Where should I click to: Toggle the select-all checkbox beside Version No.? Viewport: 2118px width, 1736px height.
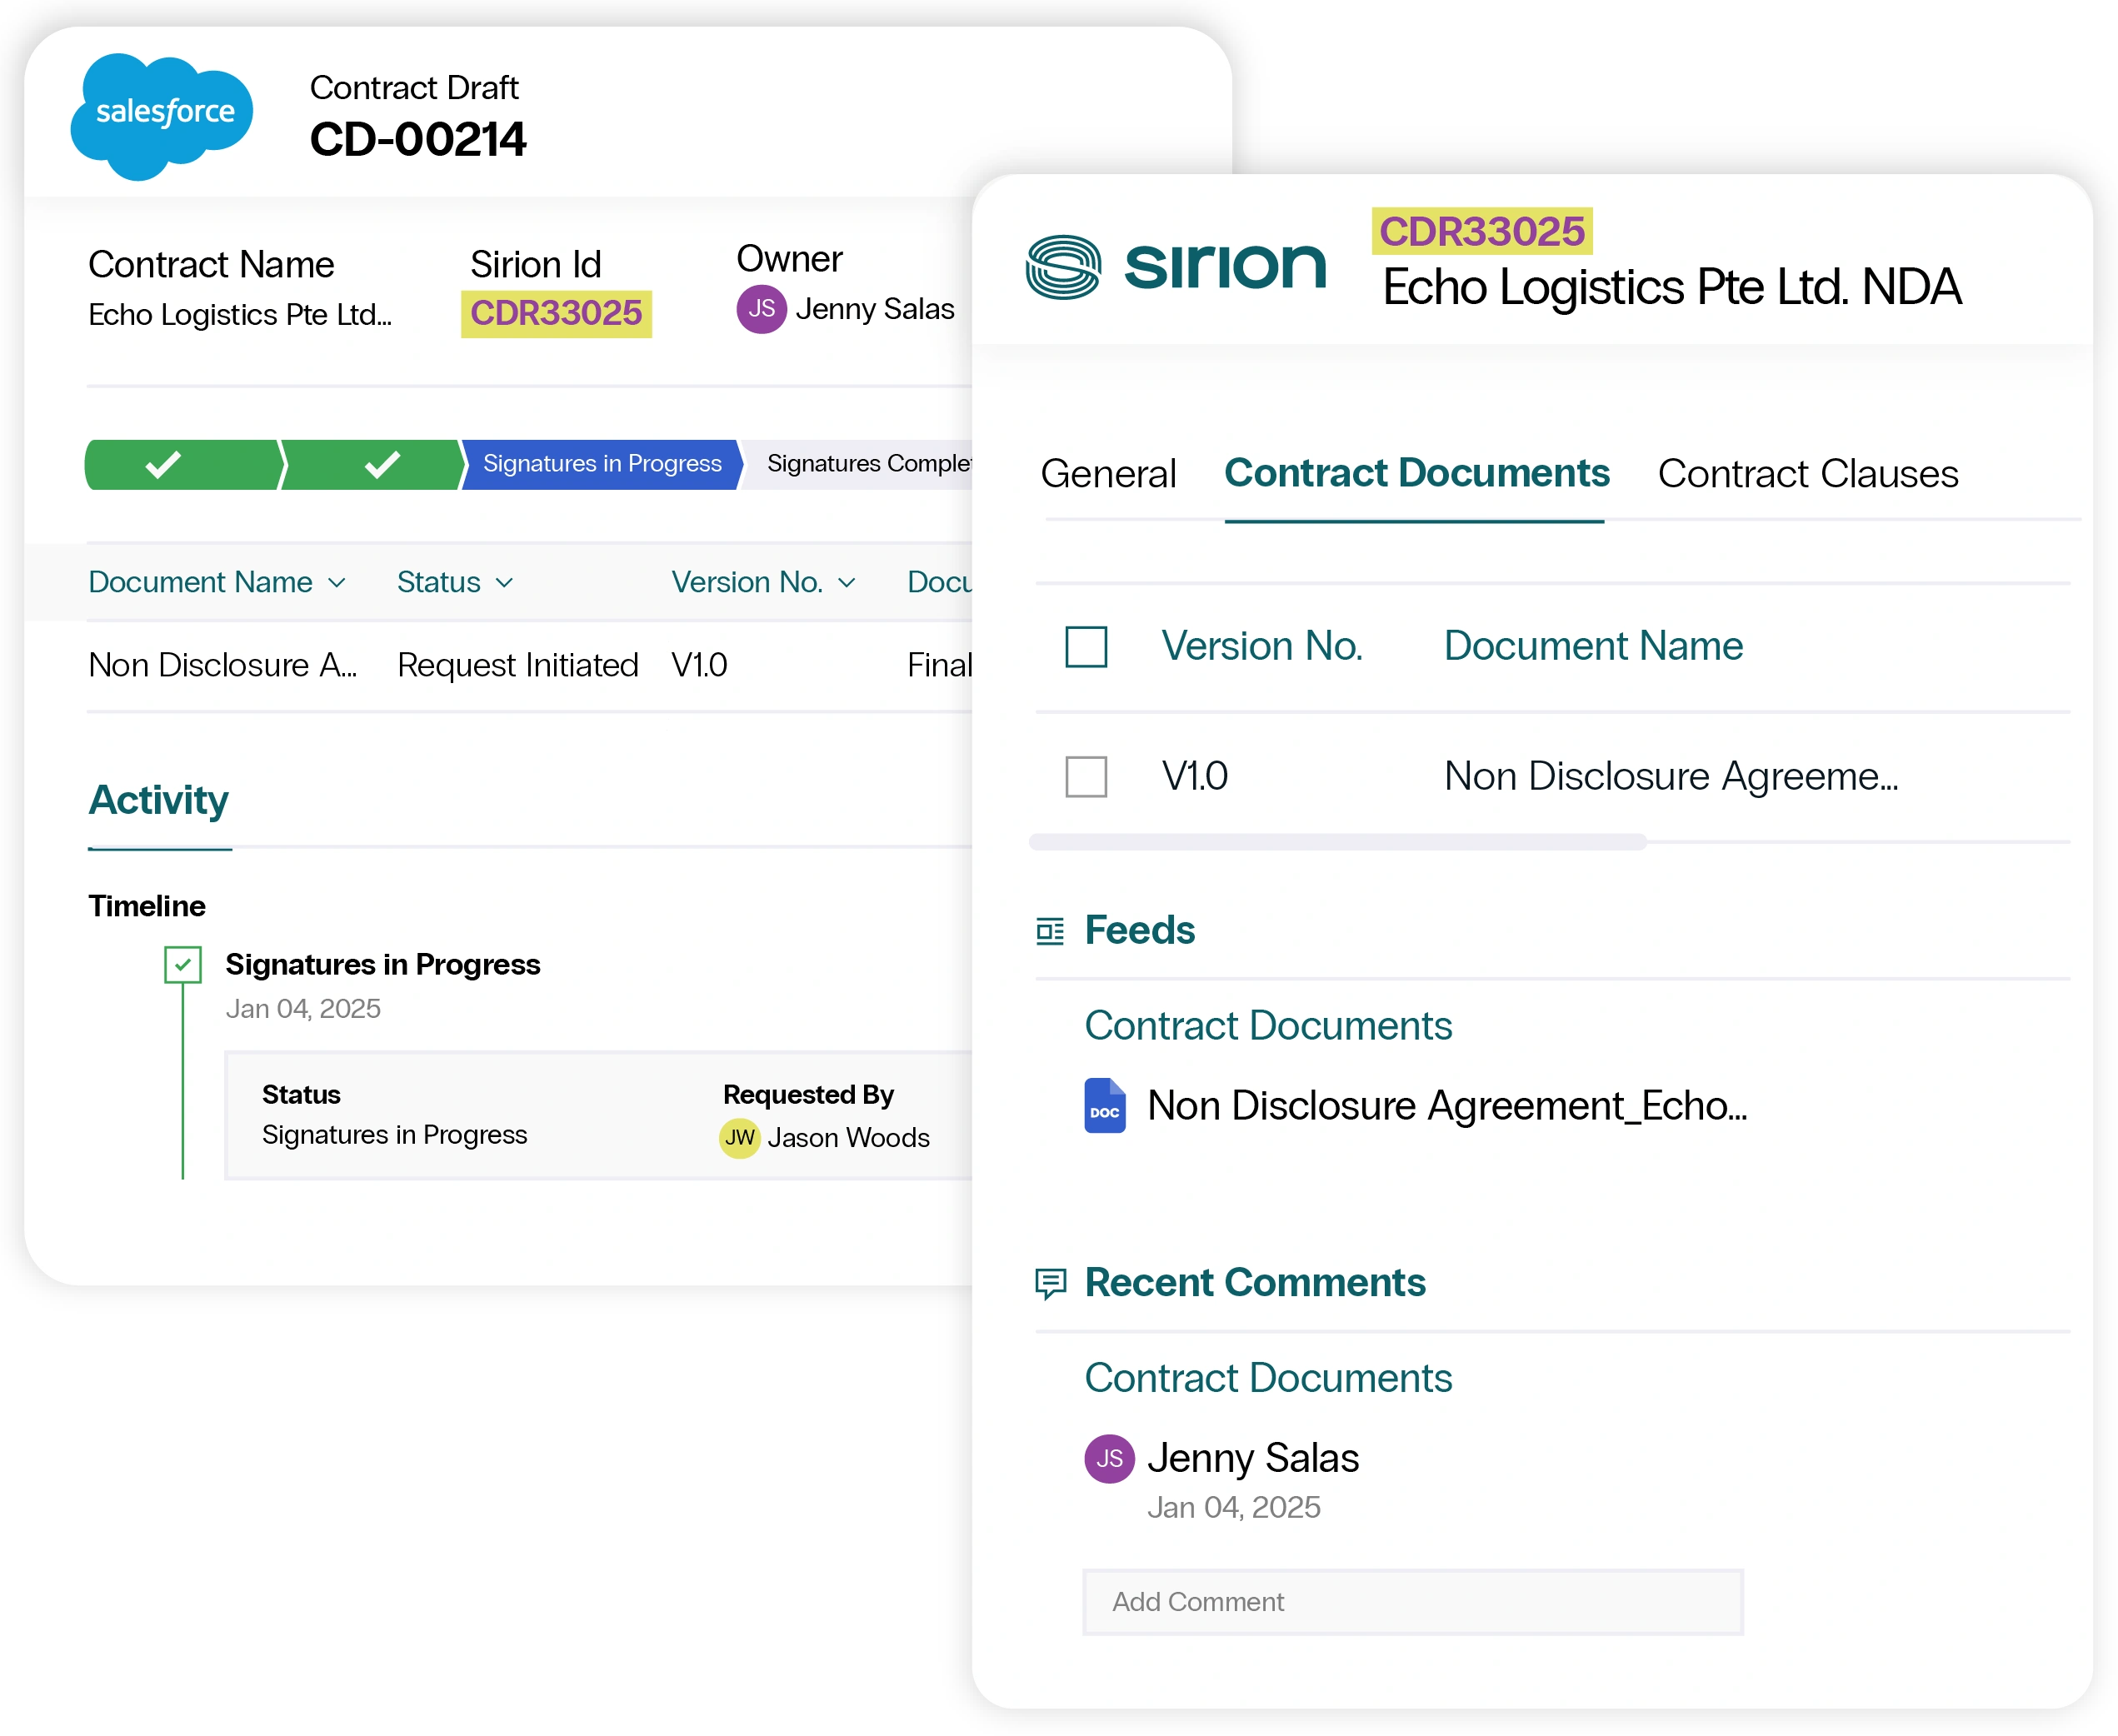(1086, 647)
